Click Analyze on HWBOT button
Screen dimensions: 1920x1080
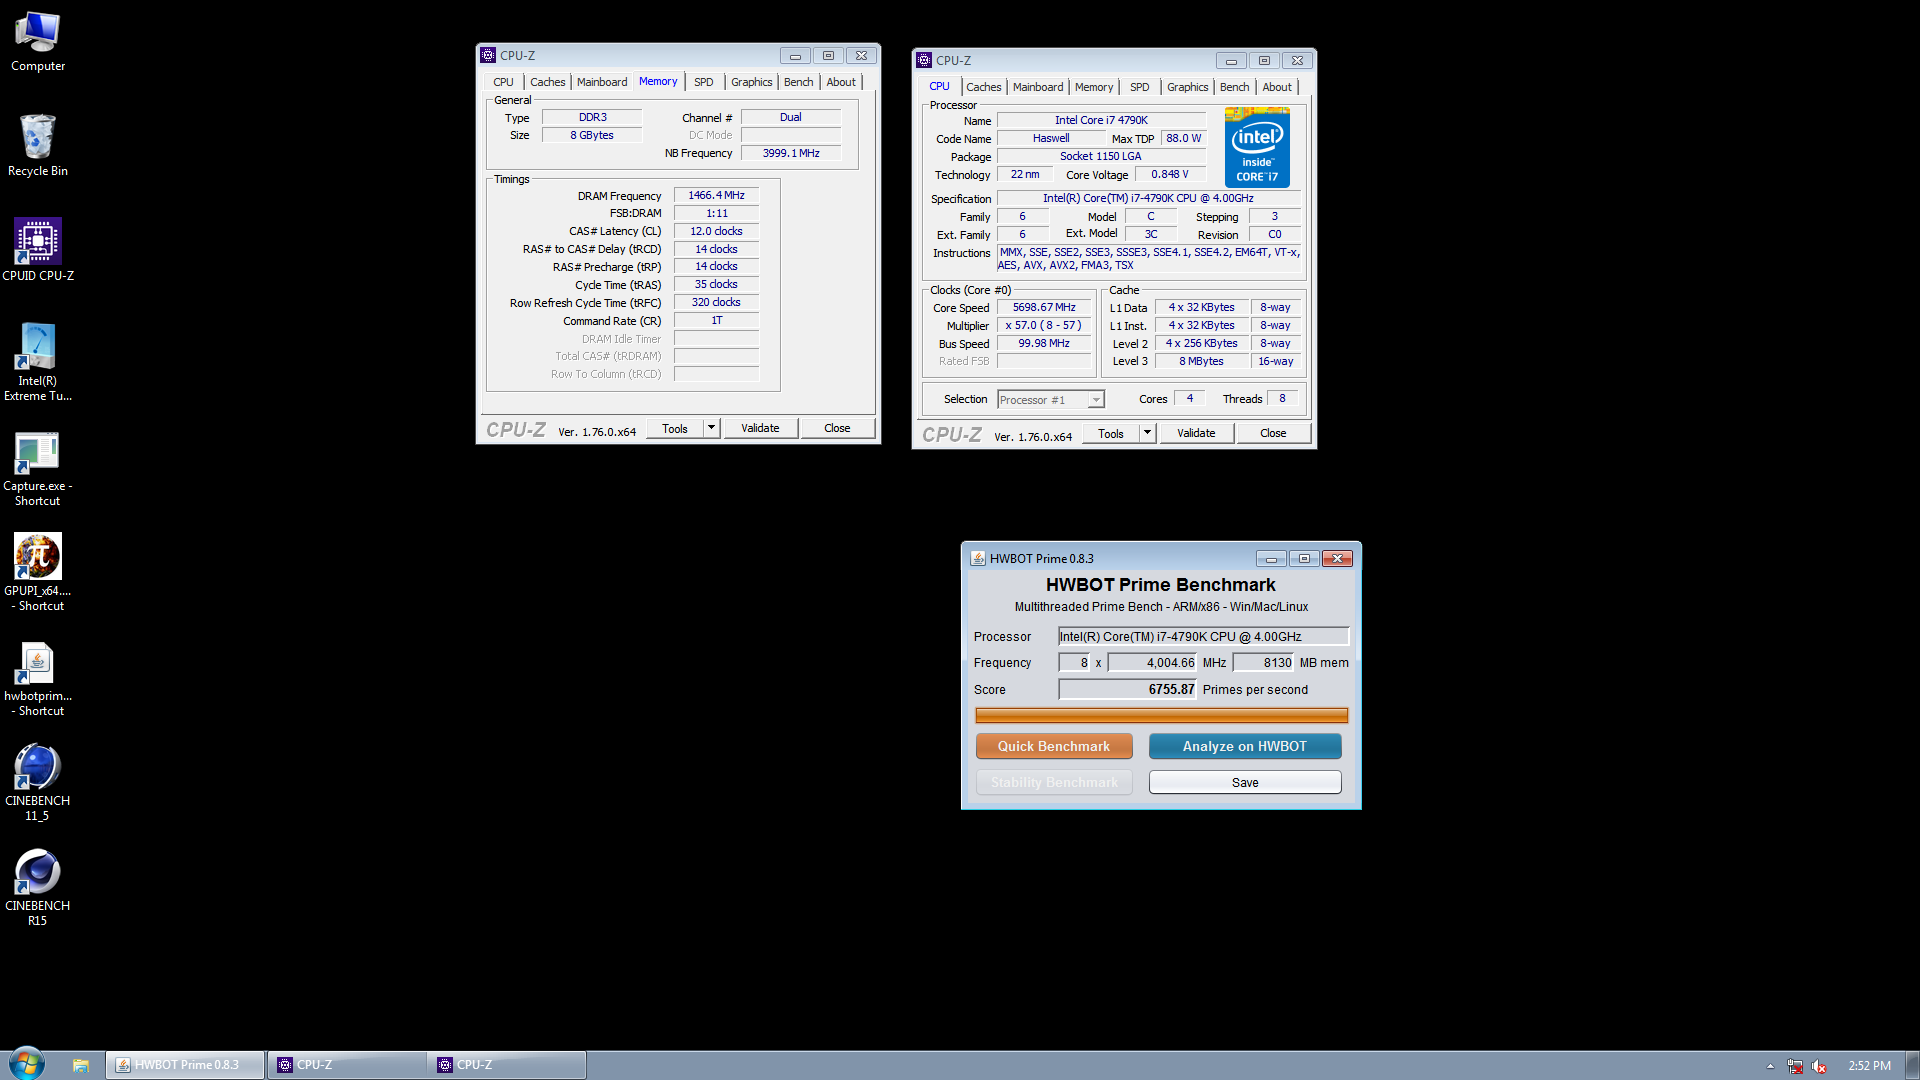tap(1245, 746)
